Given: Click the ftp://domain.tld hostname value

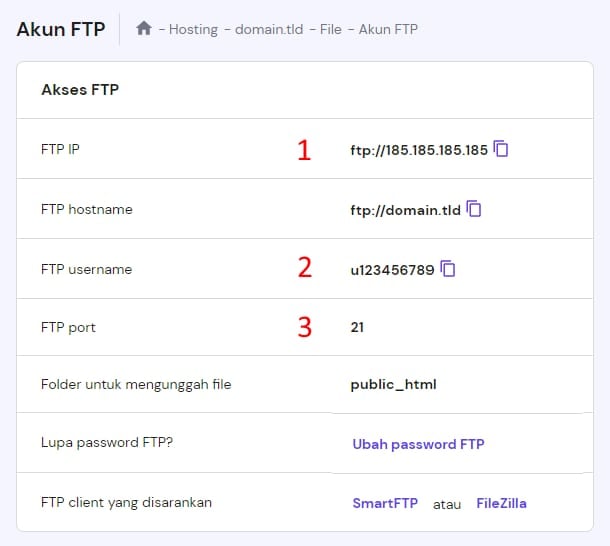Looking at the screenshot, I should point(405,210).
